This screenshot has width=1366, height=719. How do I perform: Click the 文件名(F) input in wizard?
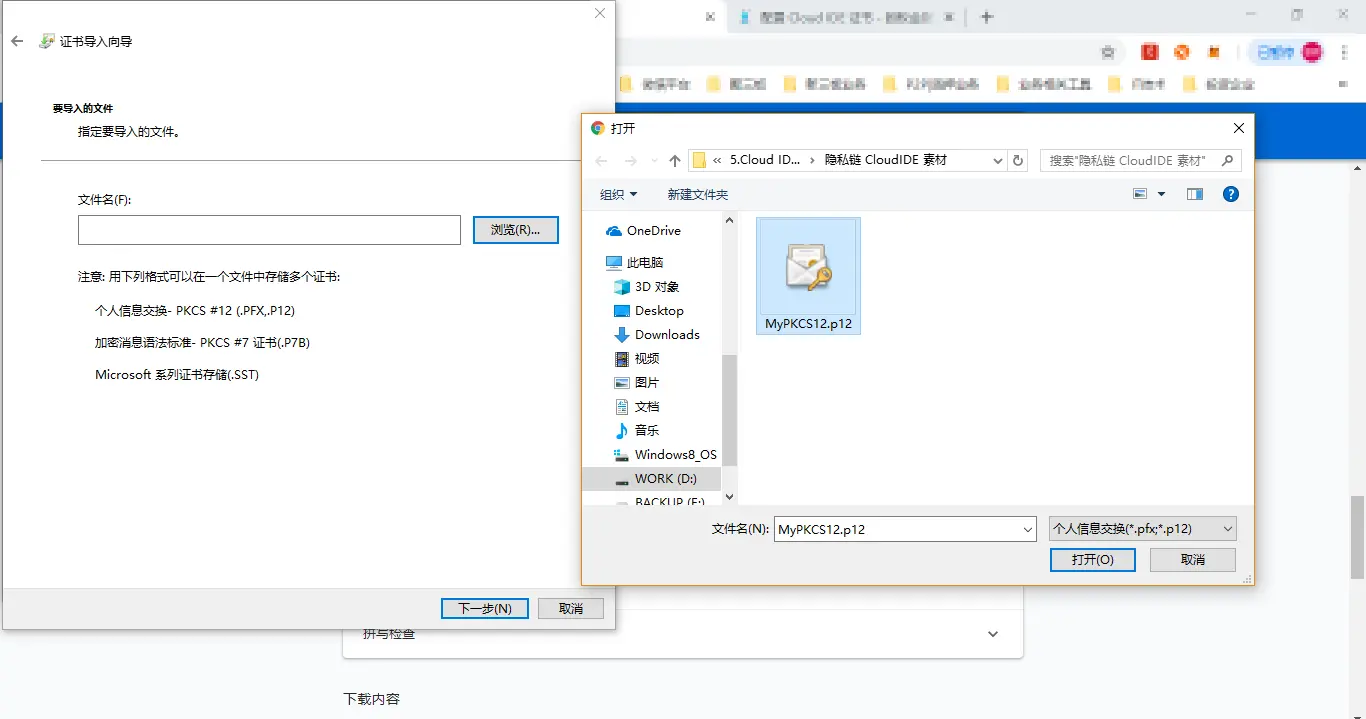pos(269,230)
